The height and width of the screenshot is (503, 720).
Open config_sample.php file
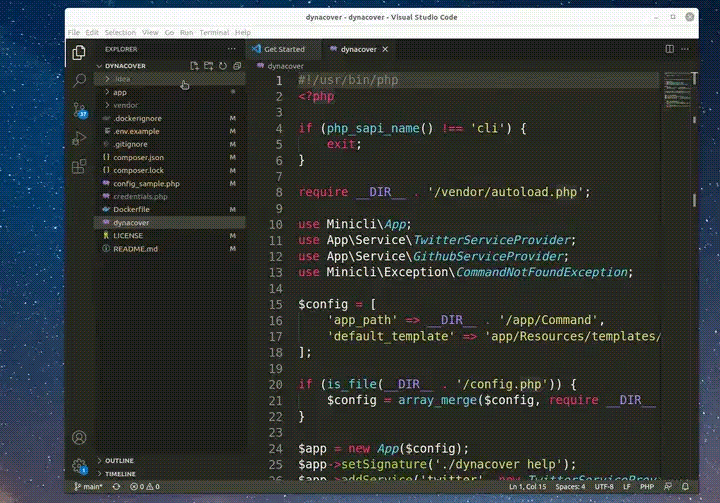170,184
